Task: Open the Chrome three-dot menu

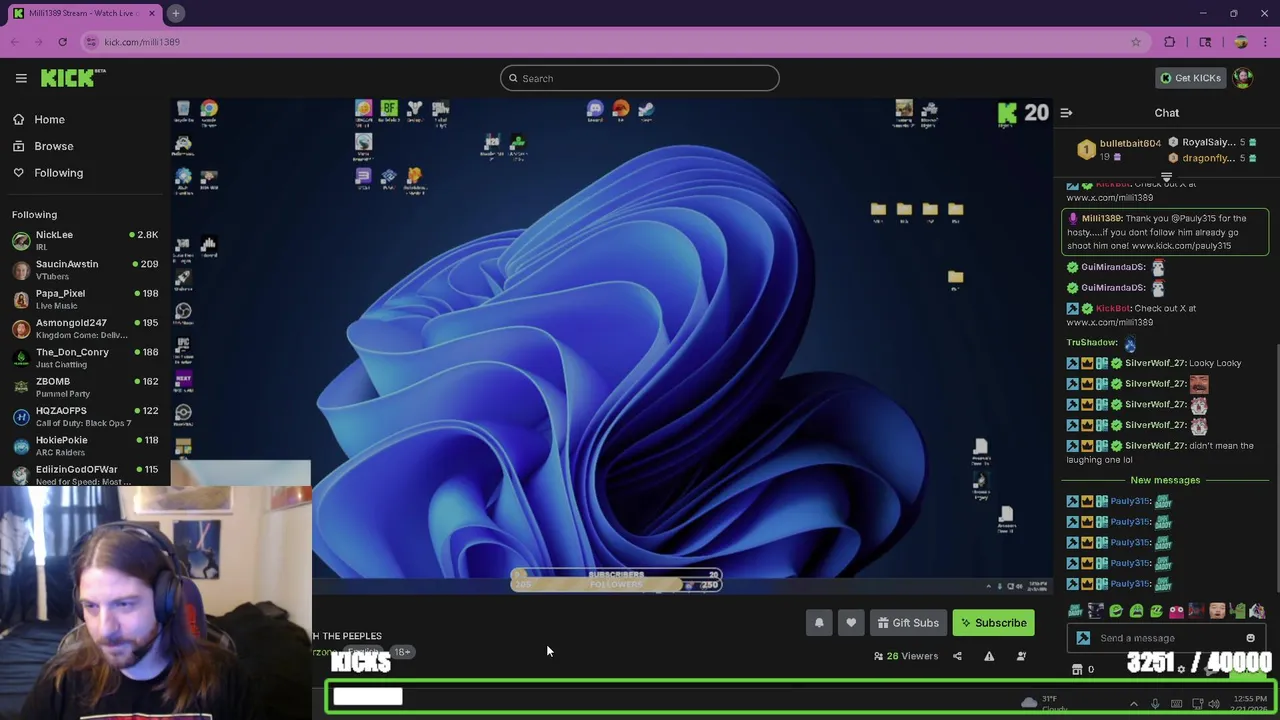Action: coord(1266,42)
